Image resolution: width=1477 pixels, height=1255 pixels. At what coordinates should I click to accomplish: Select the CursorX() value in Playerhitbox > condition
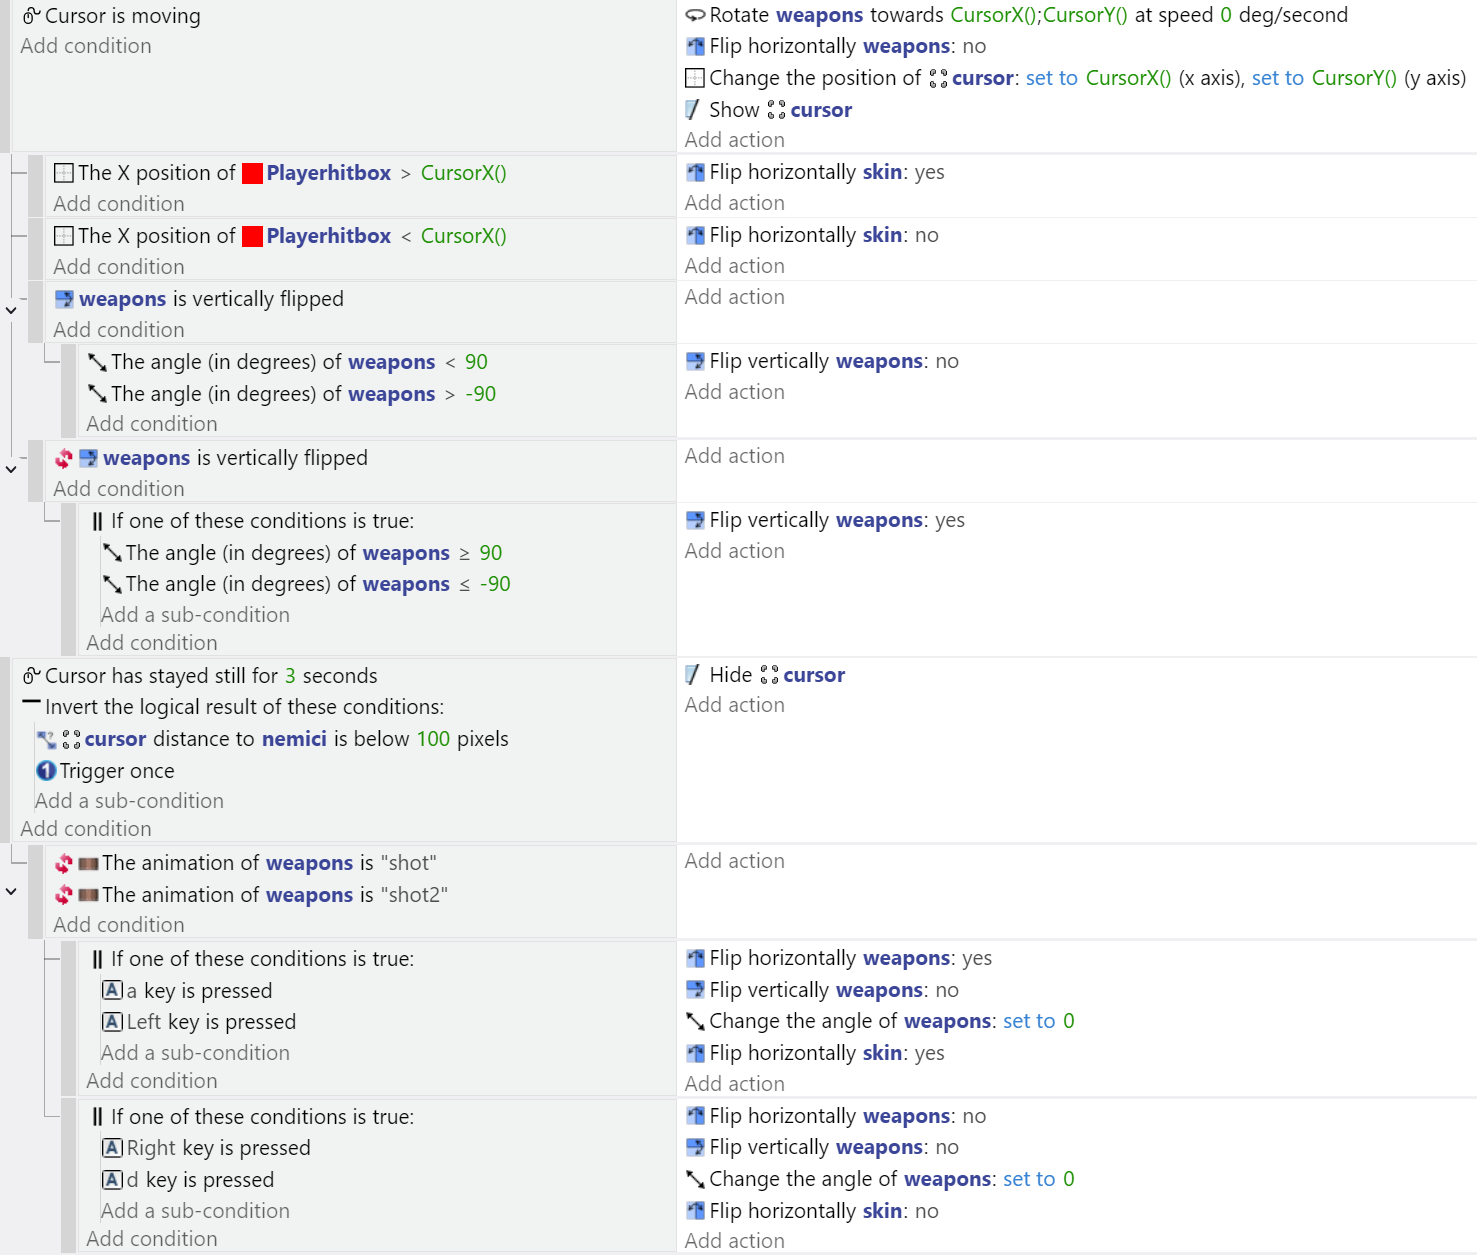pos(463,173)
